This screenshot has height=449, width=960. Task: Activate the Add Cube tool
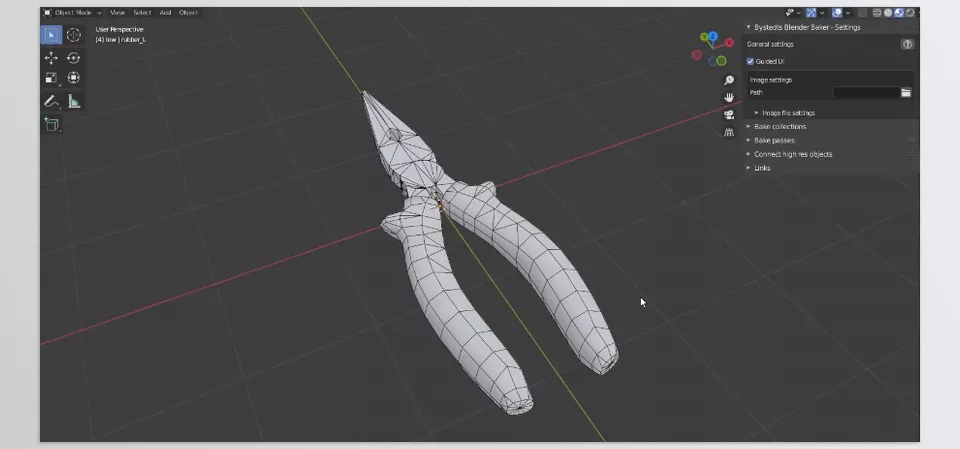[x=52, y=124]
